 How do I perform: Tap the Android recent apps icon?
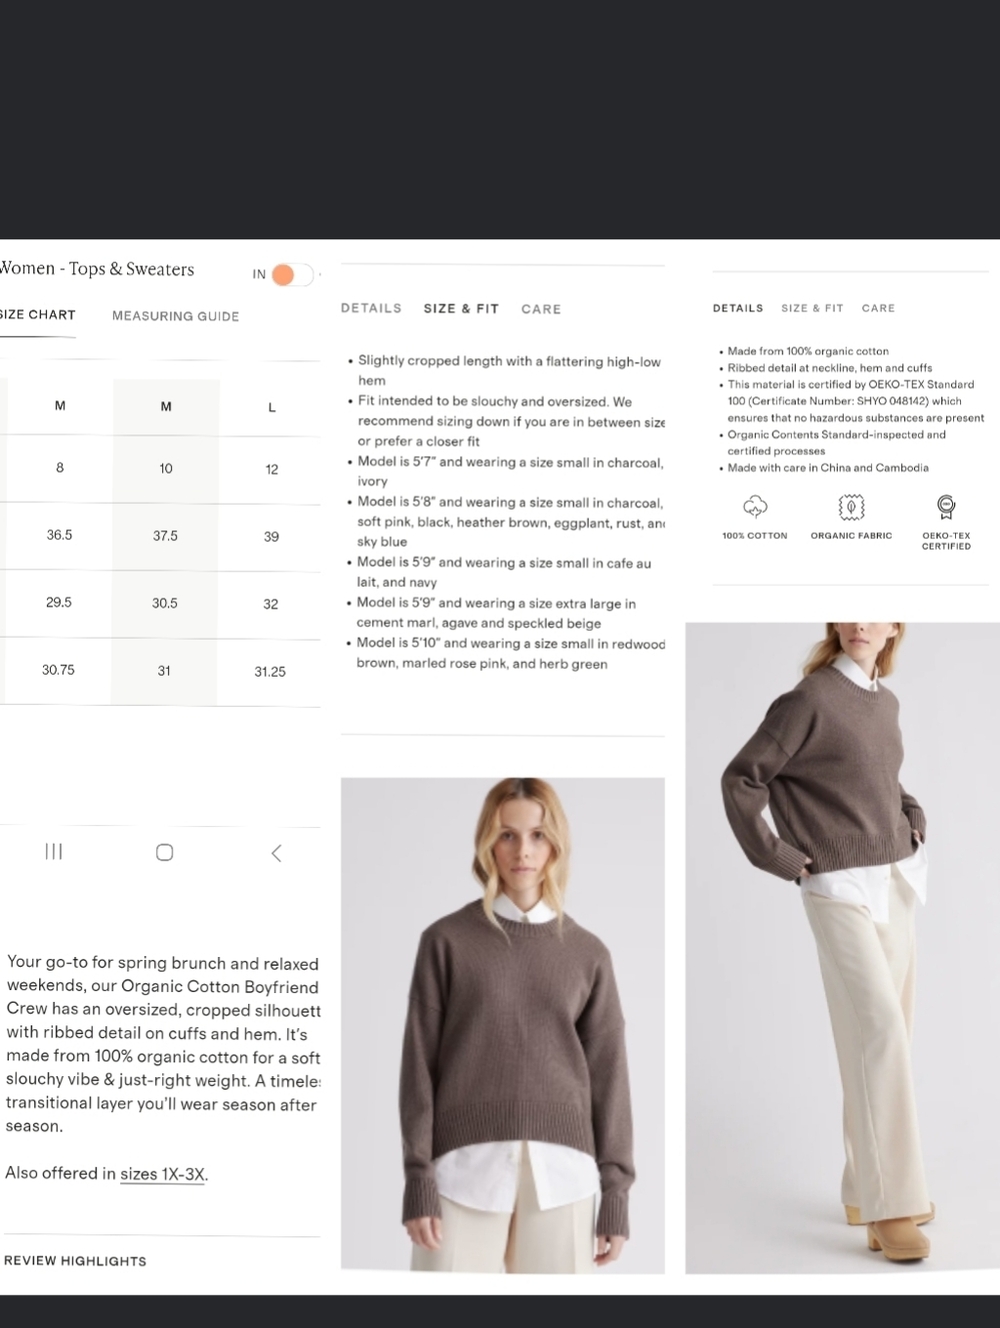point(54,852)
